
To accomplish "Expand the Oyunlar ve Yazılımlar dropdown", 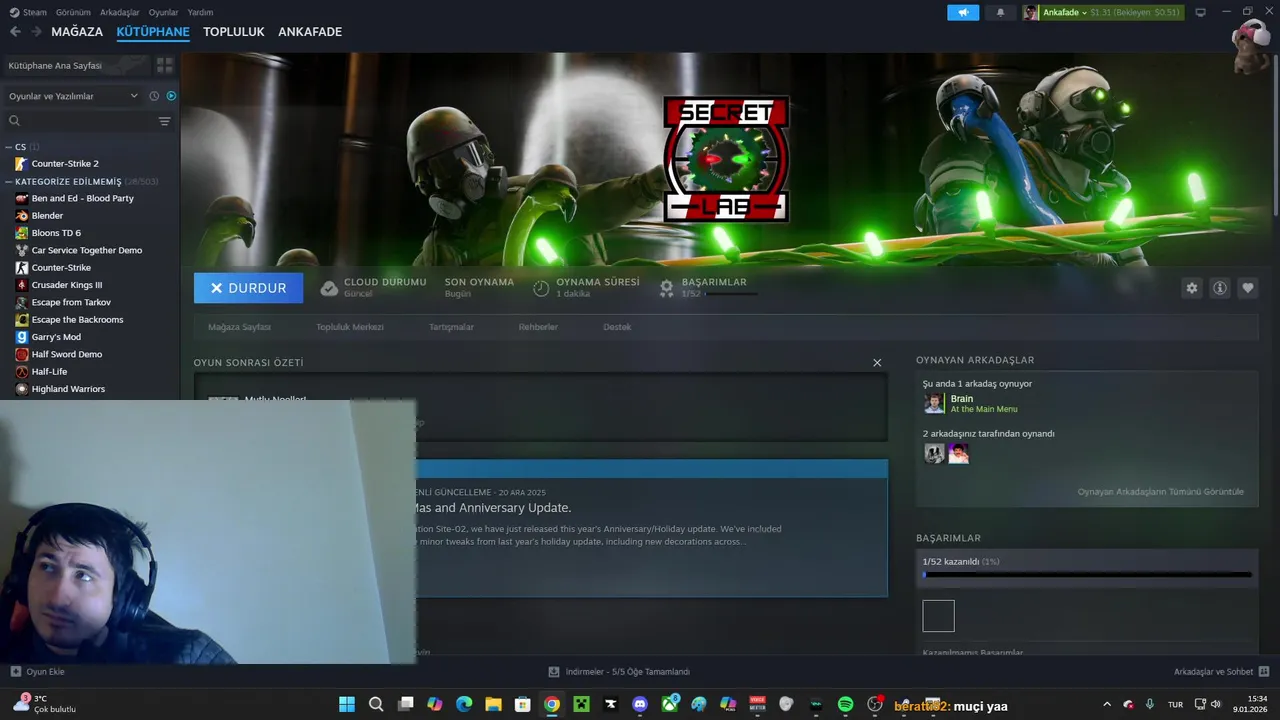I will [x=72, y=96].
